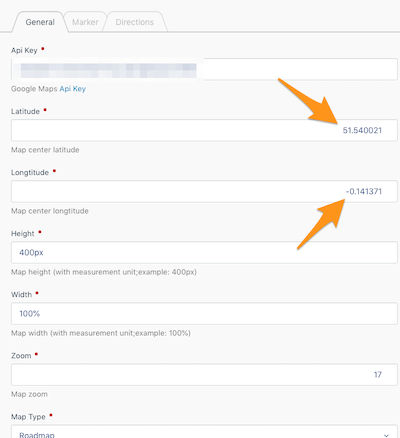
Task: Click the Longtitude field label
Action: (x=30, y=172)
